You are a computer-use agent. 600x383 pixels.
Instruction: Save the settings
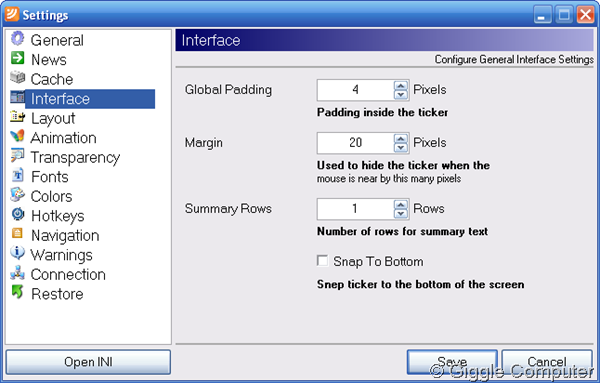click(452, 362)
